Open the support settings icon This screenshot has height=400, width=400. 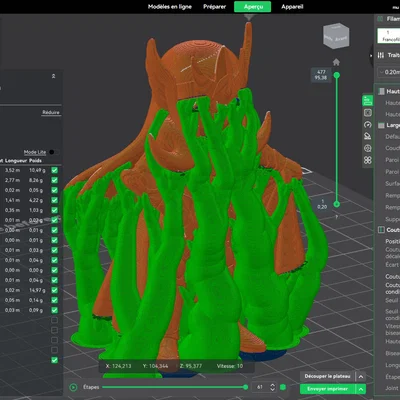[367, 136]
